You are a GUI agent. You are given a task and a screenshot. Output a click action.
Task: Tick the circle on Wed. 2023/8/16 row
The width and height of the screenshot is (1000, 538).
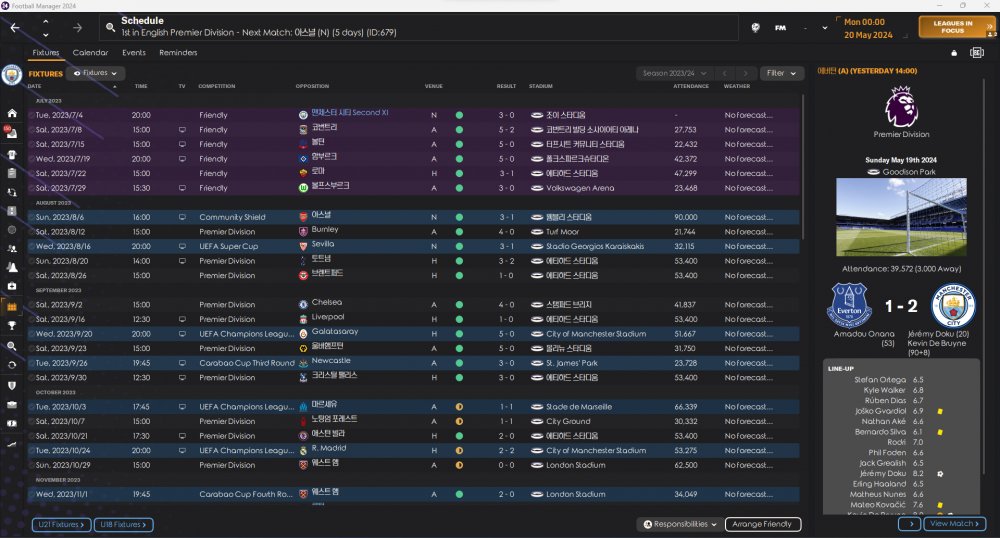click(x=31, y=247)
